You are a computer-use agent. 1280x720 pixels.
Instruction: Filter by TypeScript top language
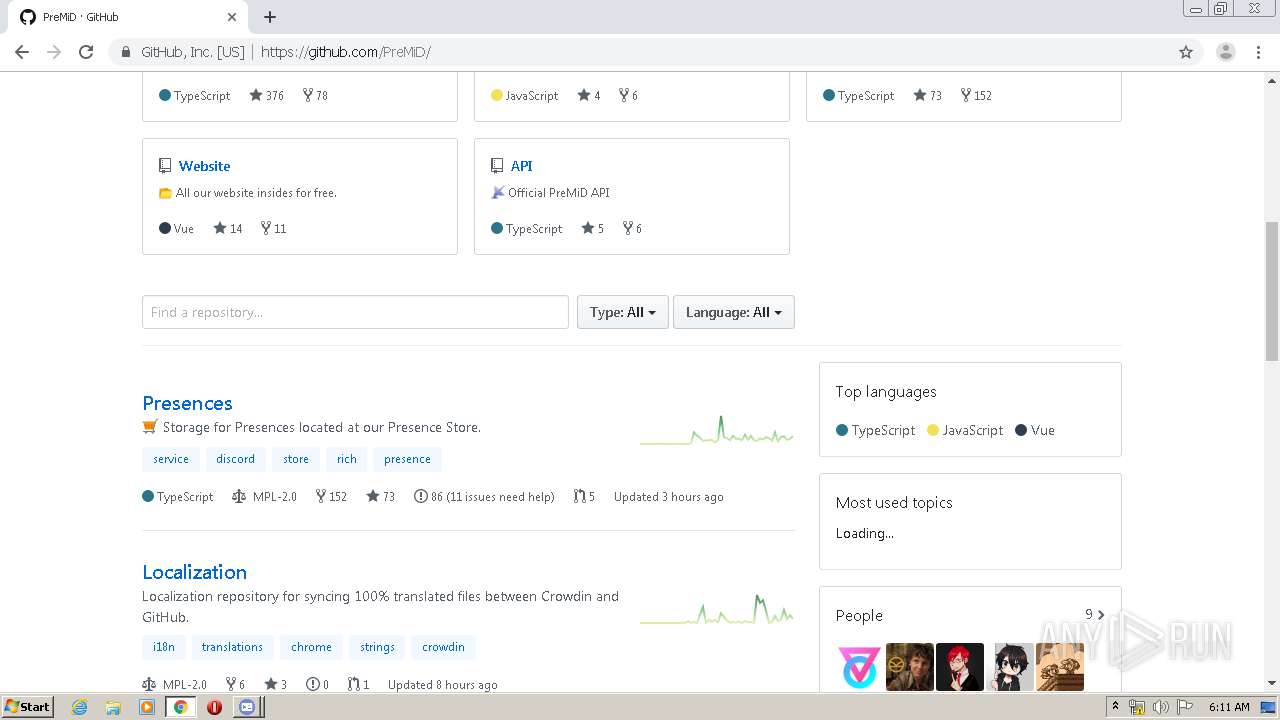(x=875, y=430)
